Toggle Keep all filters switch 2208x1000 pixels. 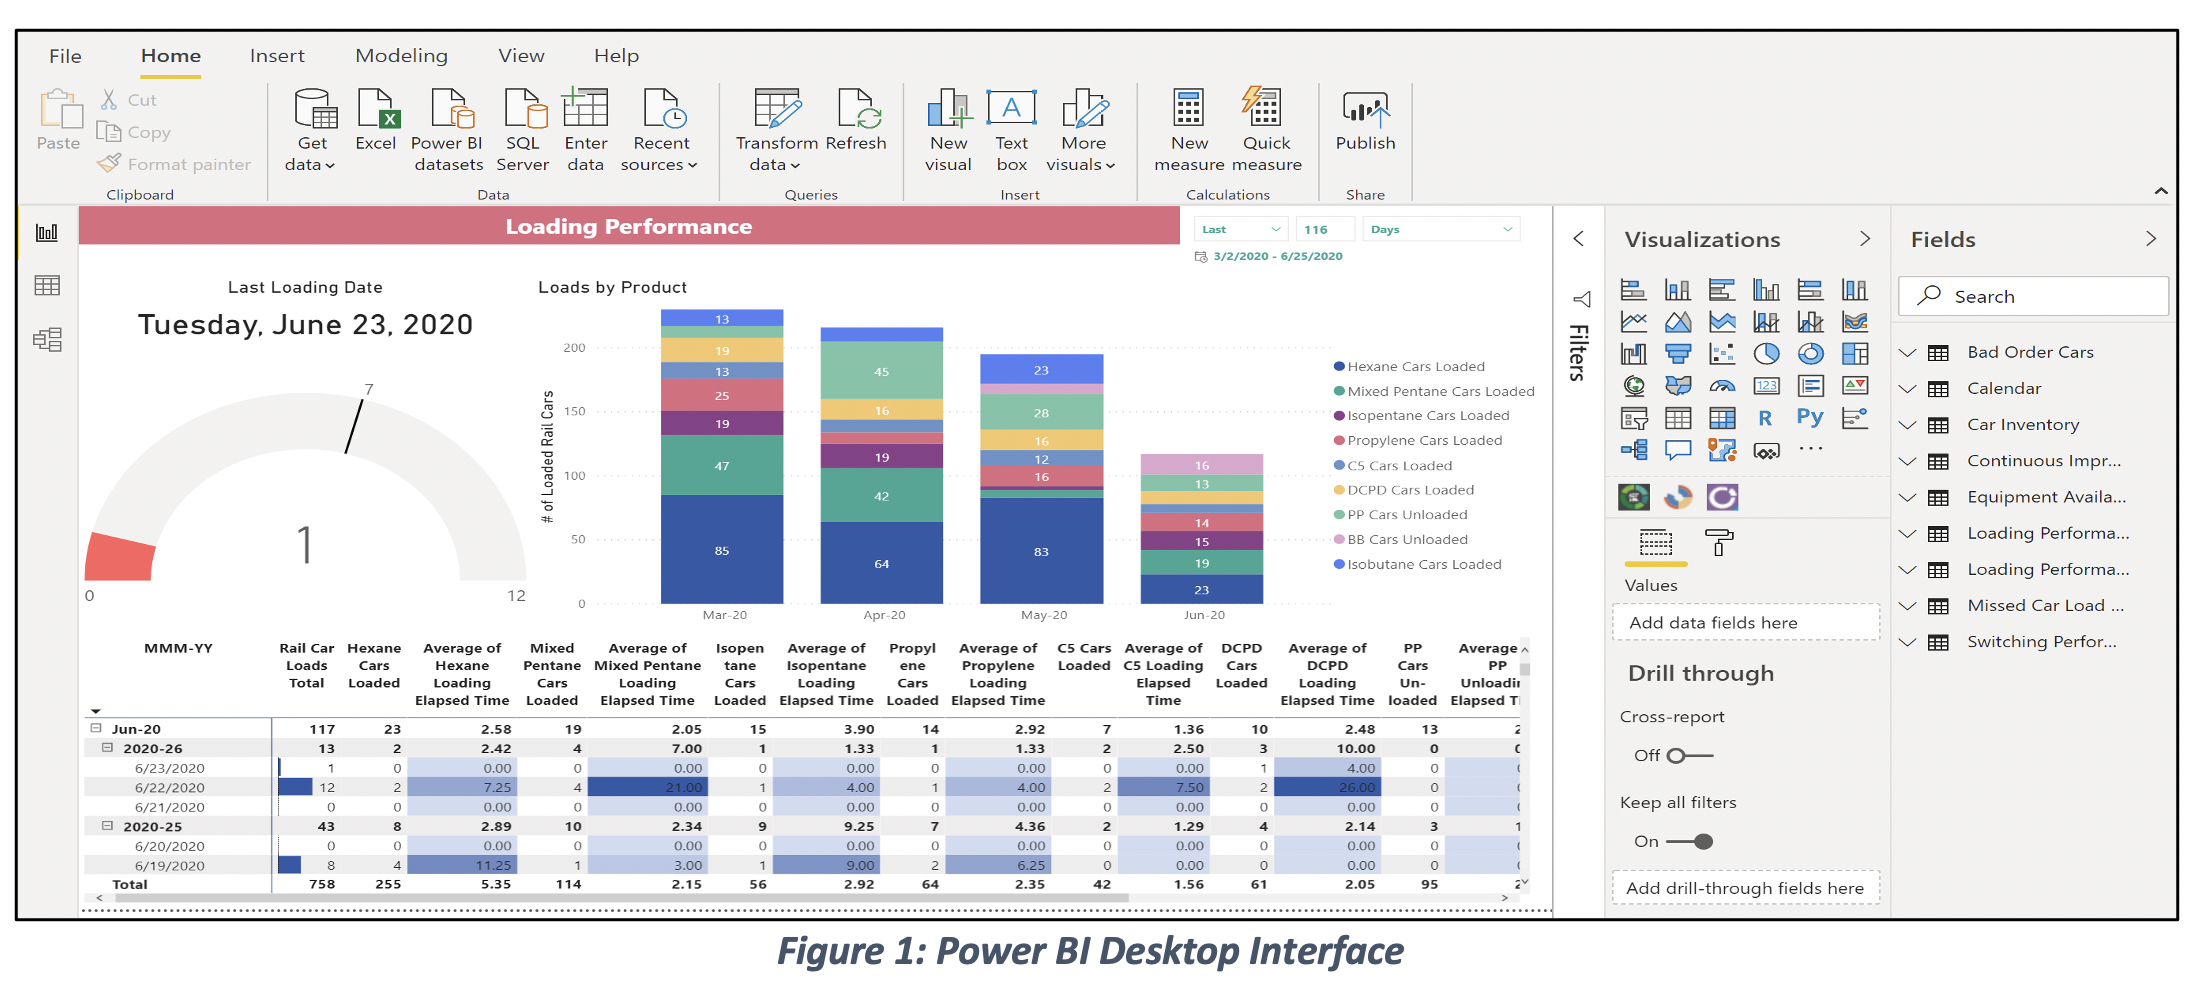1689,842
